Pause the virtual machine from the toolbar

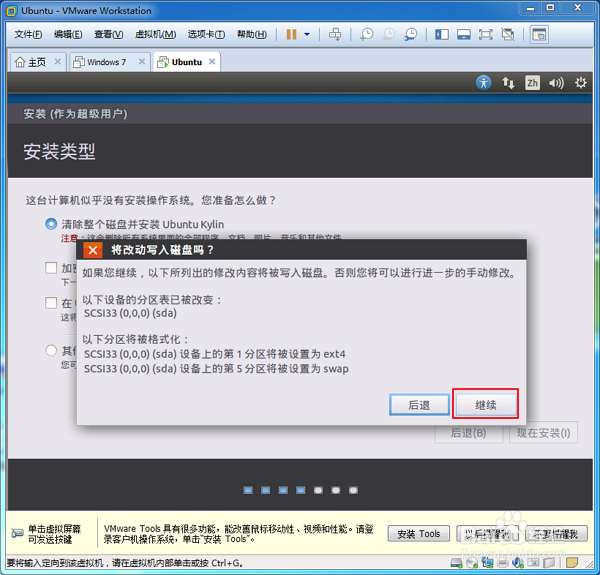tap(291, 34)
